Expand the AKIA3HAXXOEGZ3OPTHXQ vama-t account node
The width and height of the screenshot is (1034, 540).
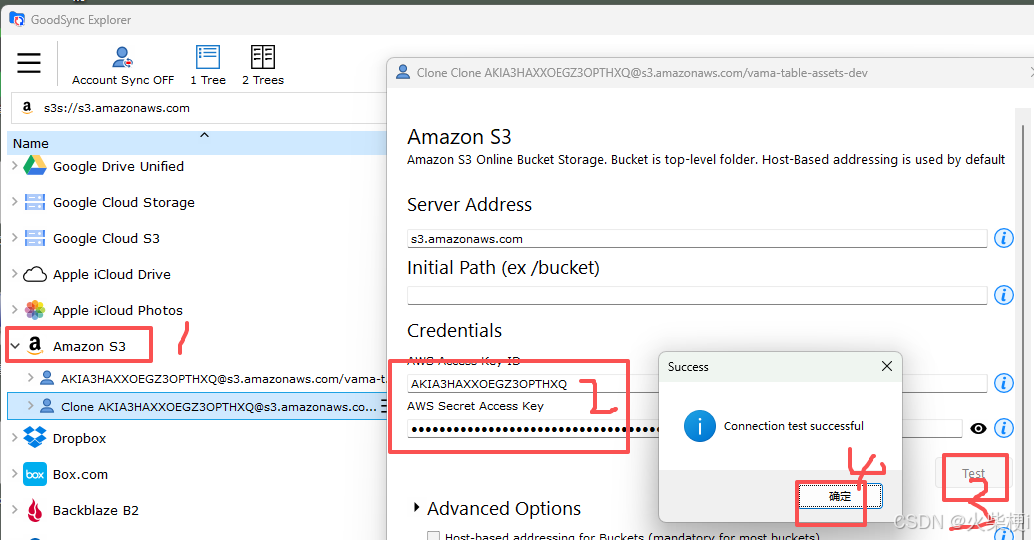[x=30, y=378]
